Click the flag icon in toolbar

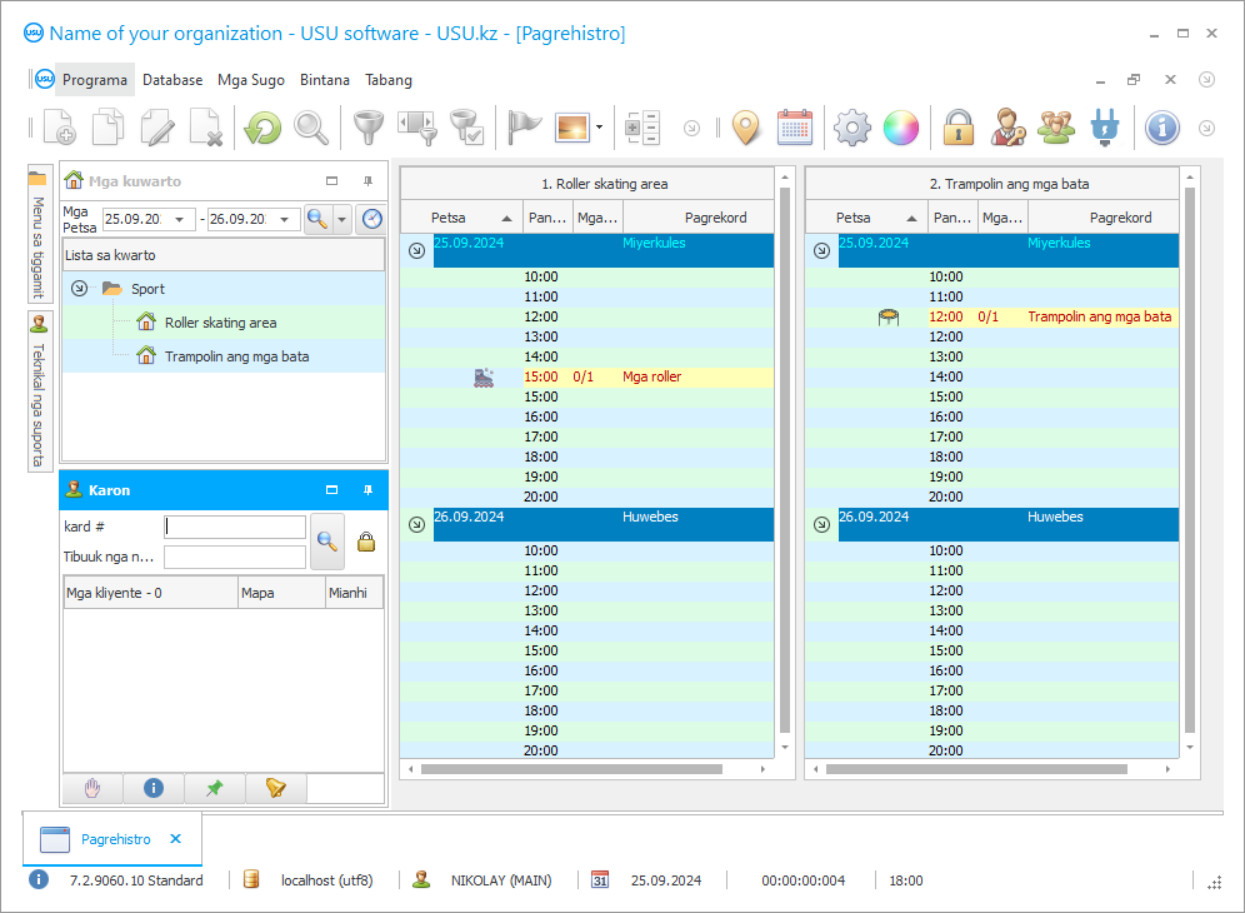pyautogui.click(x=523, y=128)
